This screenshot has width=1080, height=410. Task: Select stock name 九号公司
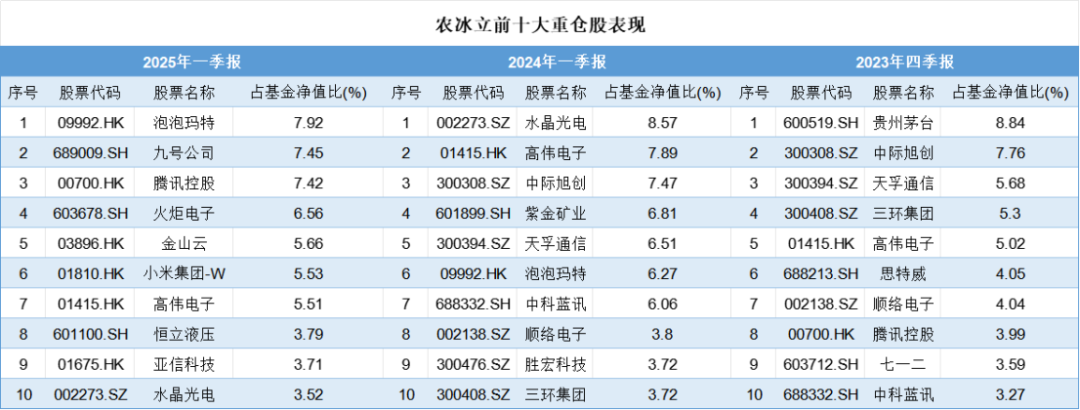tap(184, 154)
